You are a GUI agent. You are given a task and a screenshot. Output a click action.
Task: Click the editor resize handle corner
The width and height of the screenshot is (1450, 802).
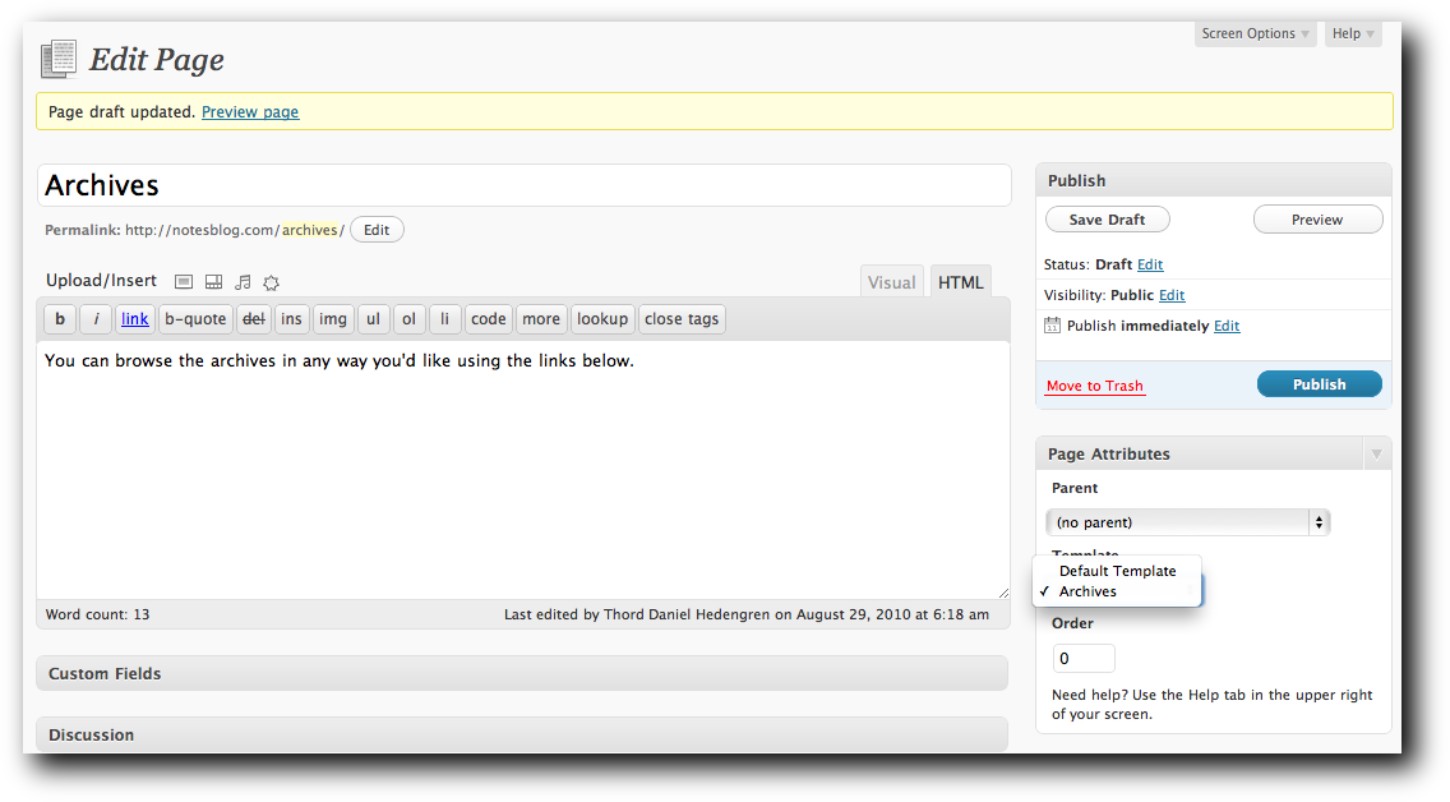point(1003,592)
